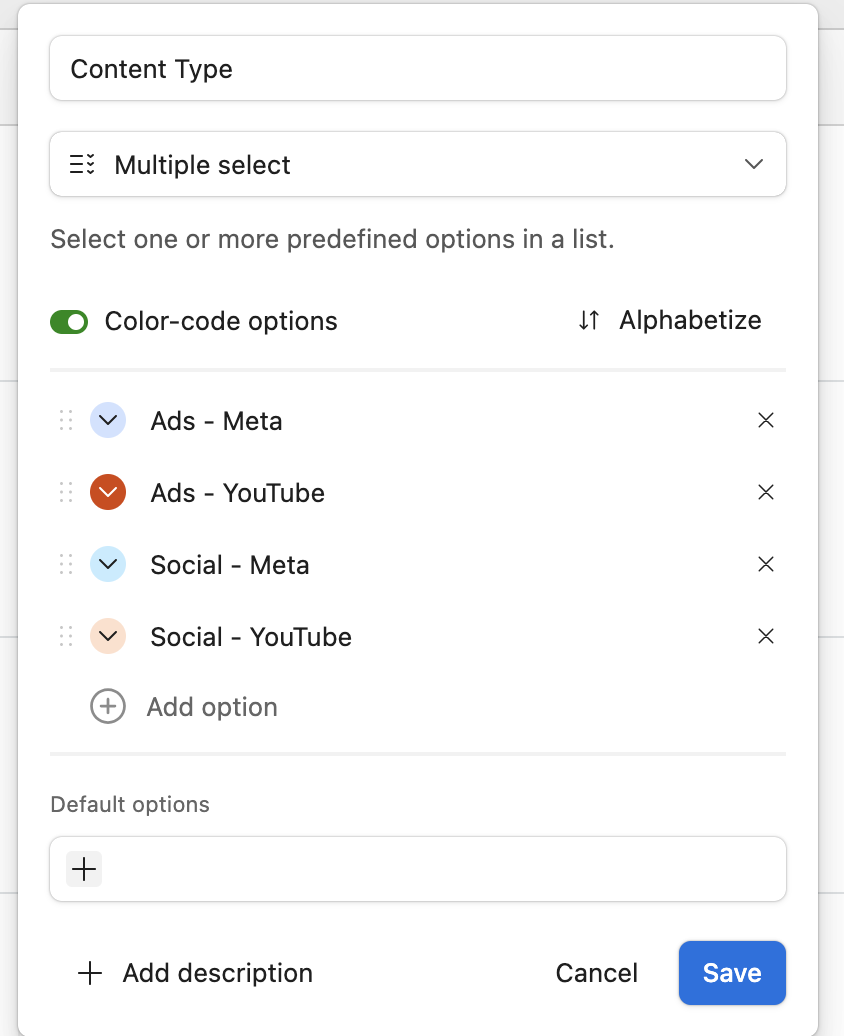The image size is (844, 1036).
Task: Change the Social - Meta option color
Action: coord(108,565)
